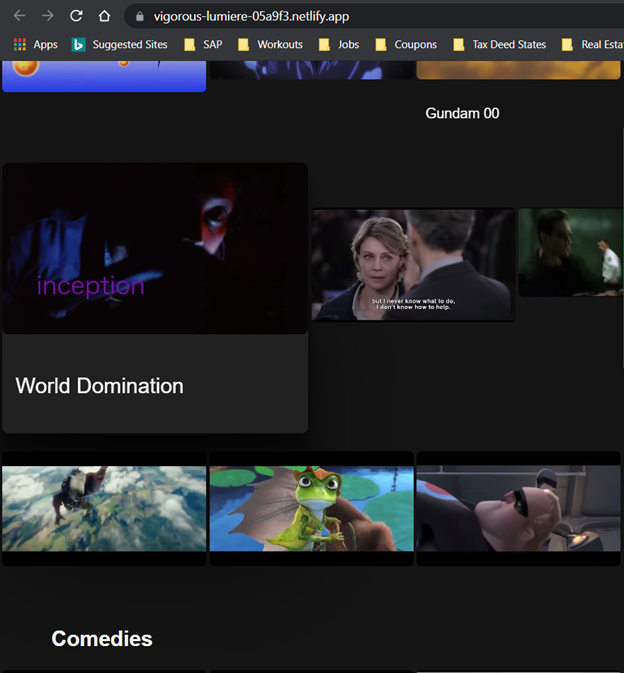Open the inception video thumbnail
The image size is (624, 673).
click(x=155, y=248)
